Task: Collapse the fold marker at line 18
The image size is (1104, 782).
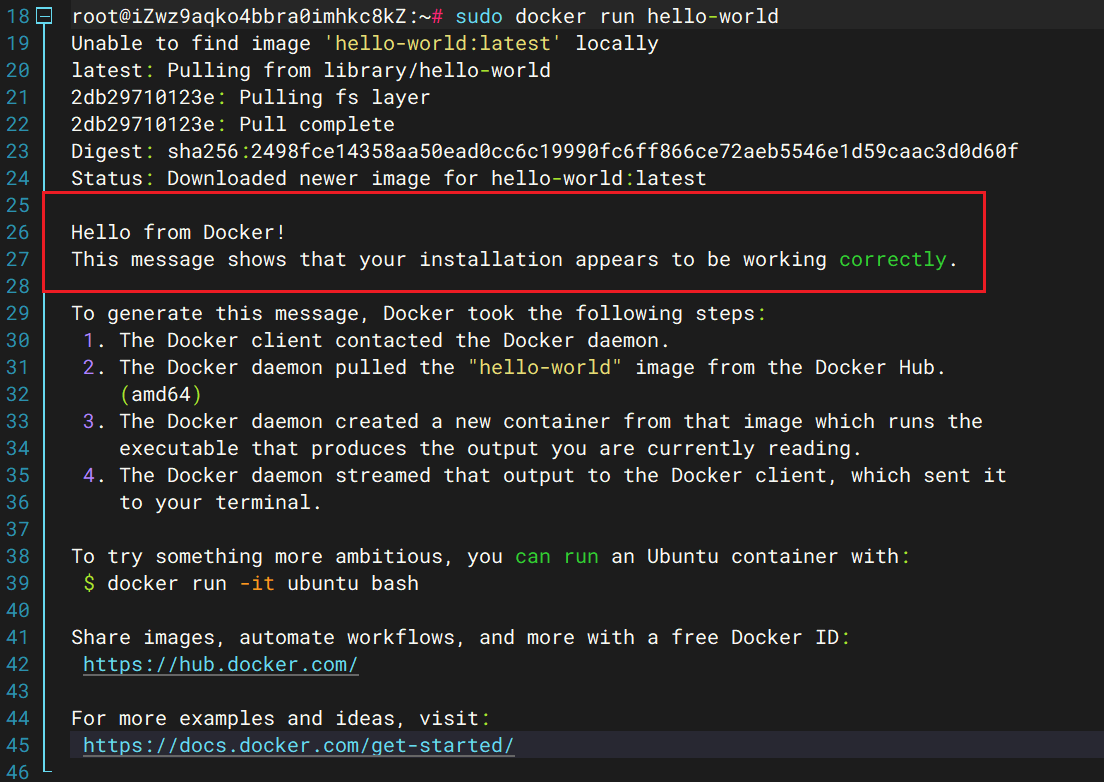Action: click(43, 16)
